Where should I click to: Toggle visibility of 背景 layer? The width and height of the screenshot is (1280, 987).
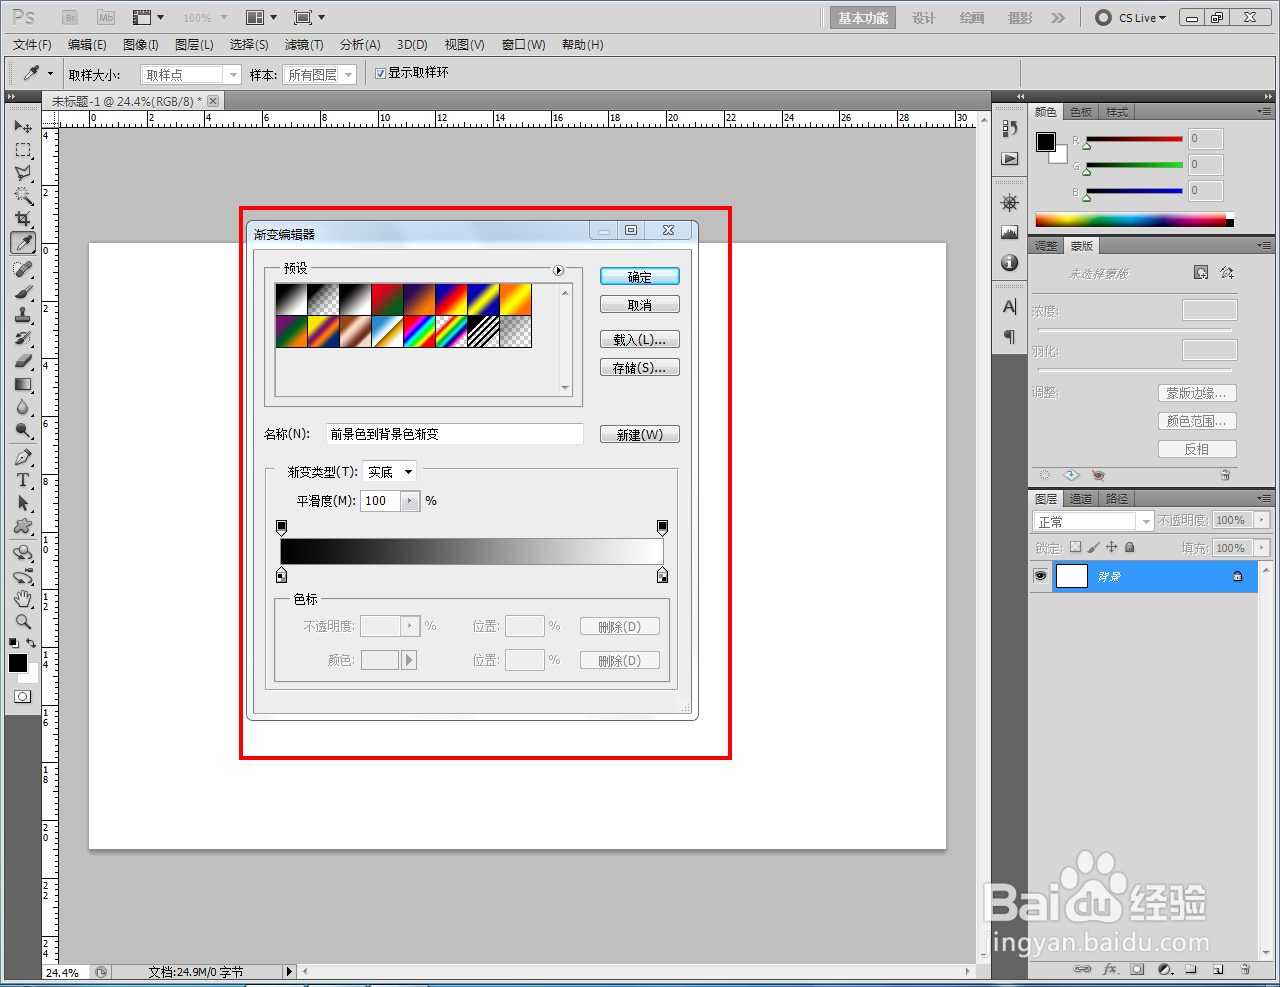1041,576
